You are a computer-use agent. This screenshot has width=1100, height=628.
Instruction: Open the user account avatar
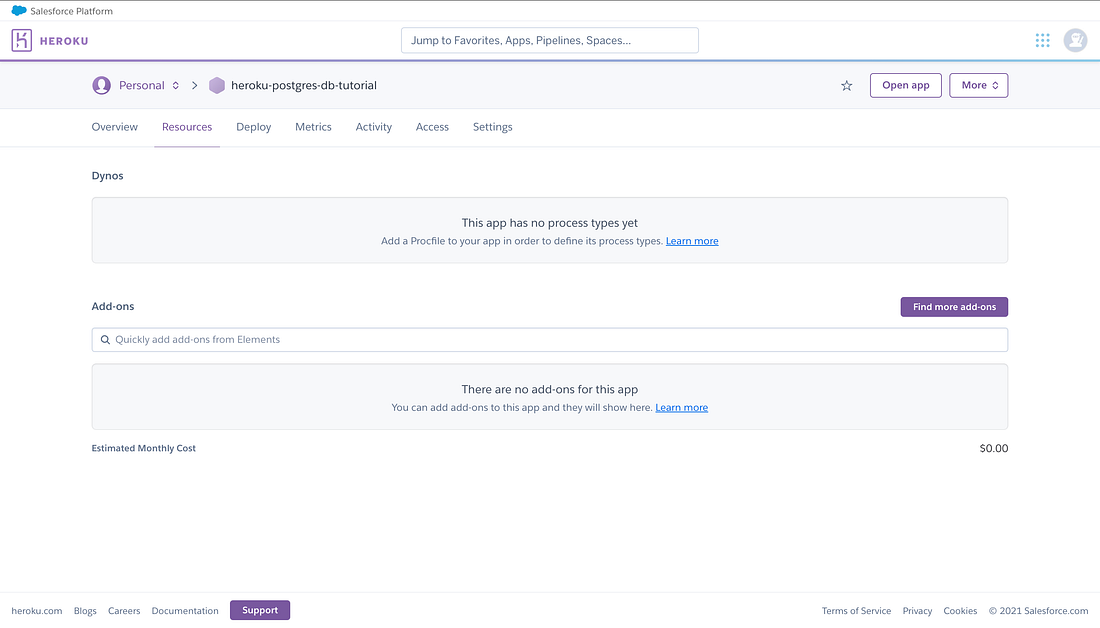[1075, 40]
